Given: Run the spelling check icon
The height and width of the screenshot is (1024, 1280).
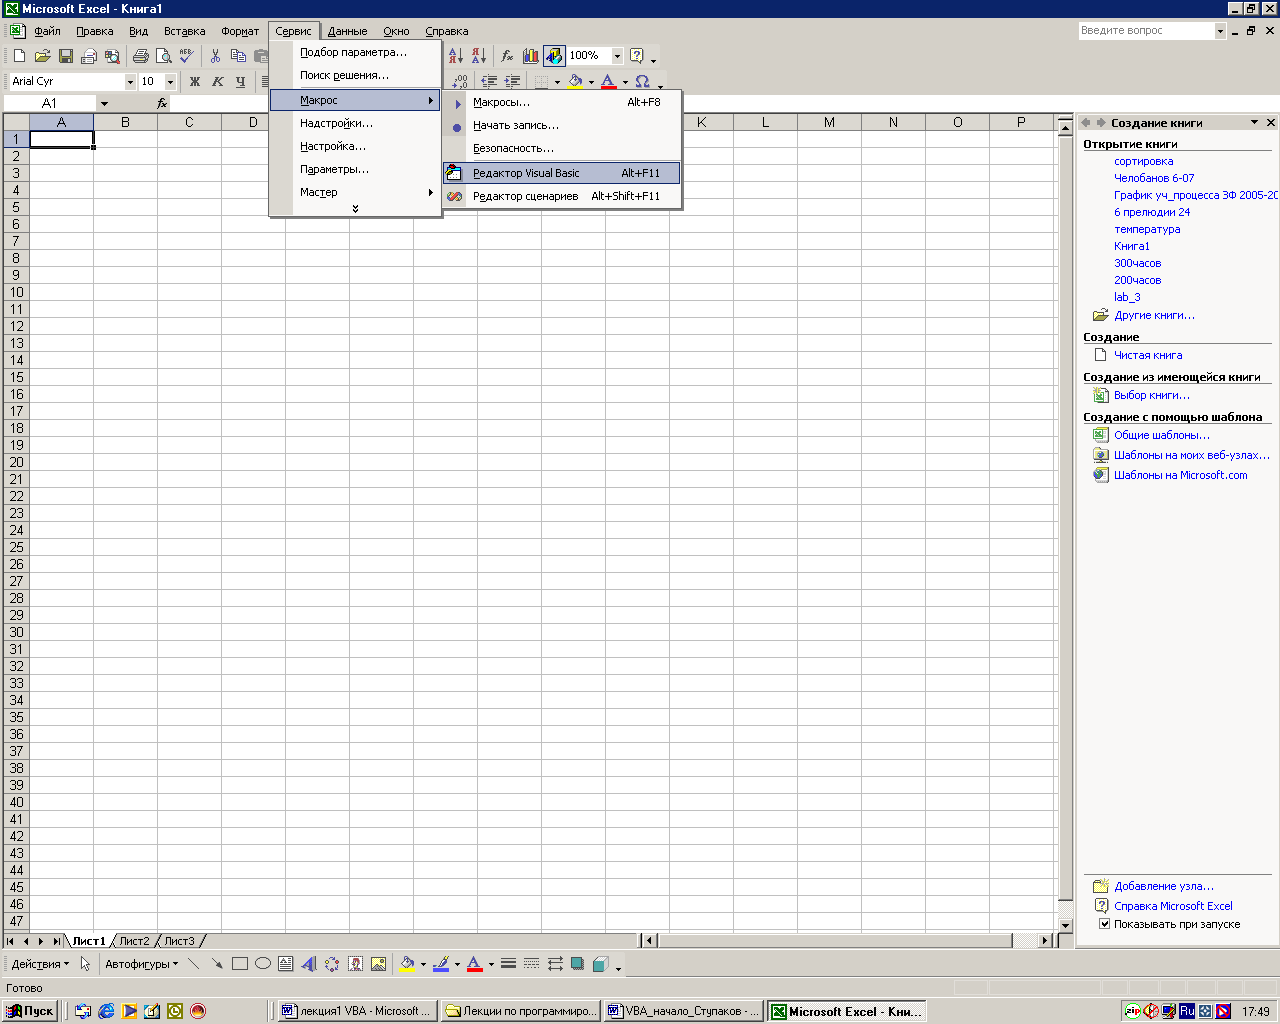Looking at the screenshot, I should (x=187, y=56).
